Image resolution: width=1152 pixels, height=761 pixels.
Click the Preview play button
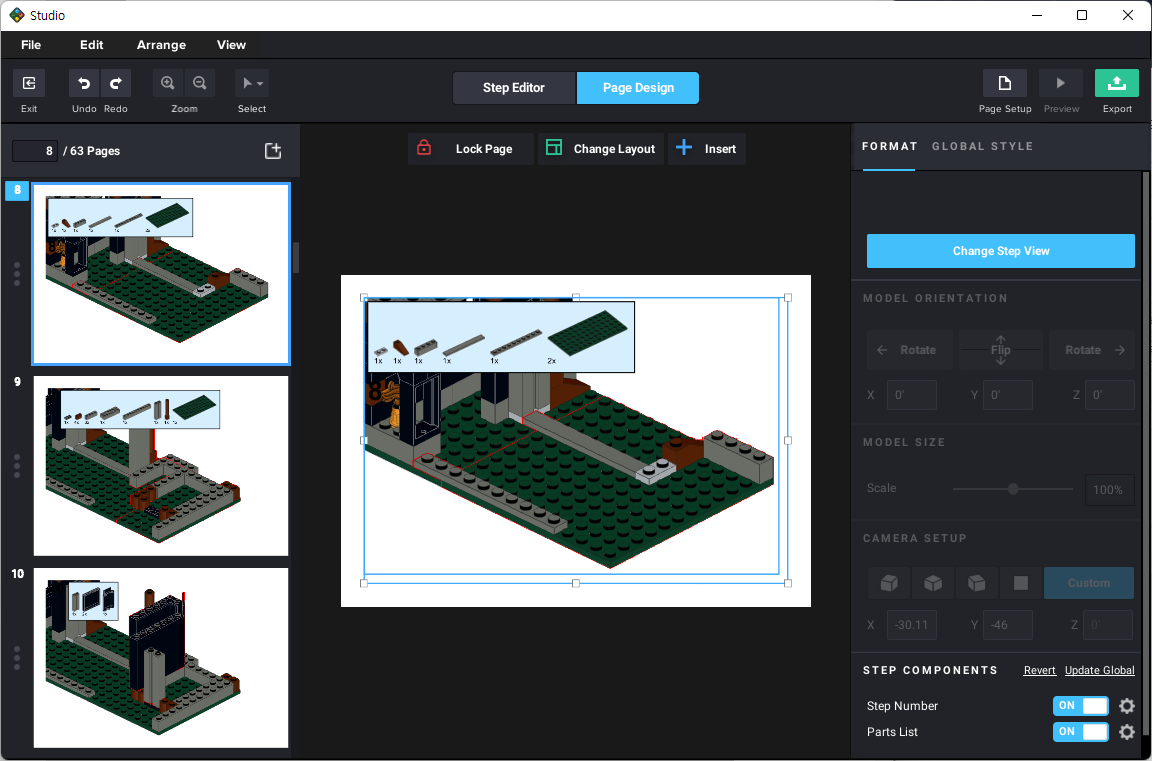coord(1060,83)
